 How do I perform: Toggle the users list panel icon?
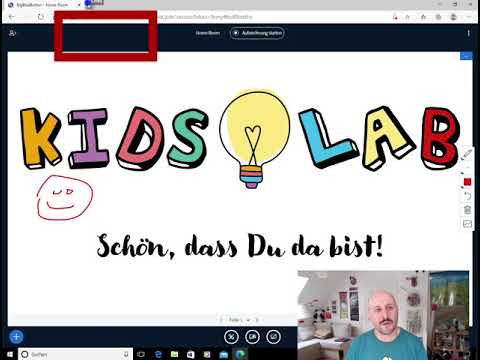pos(12,33)
